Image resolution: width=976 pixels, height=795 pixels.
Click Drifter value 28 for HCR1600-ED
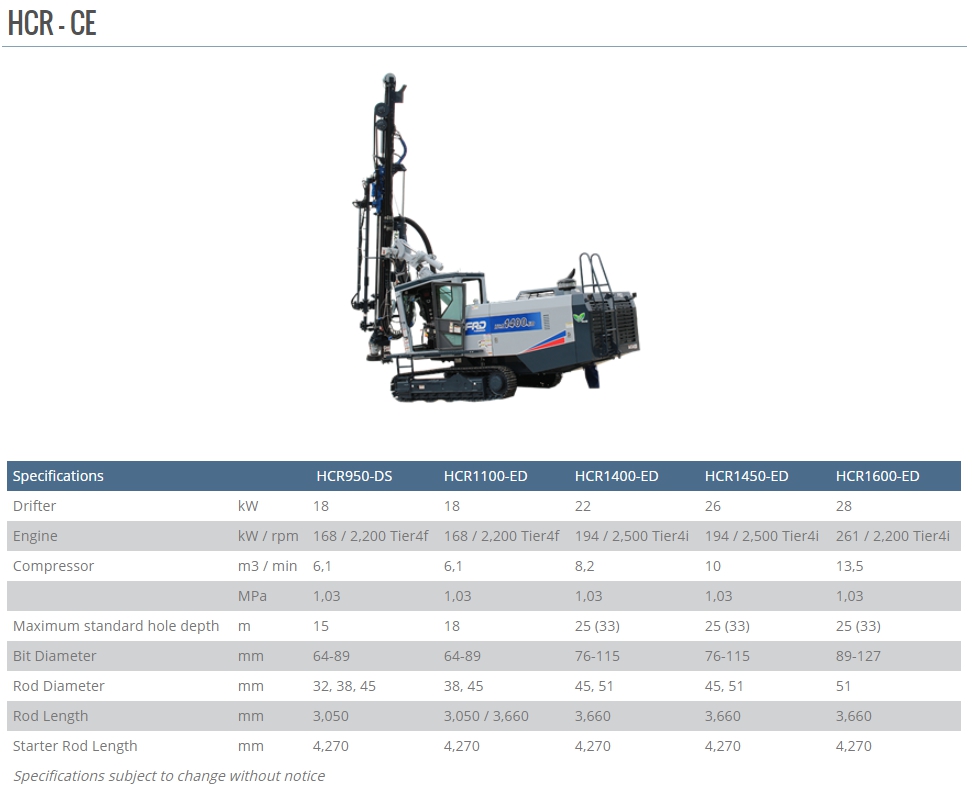click(843, 506)
